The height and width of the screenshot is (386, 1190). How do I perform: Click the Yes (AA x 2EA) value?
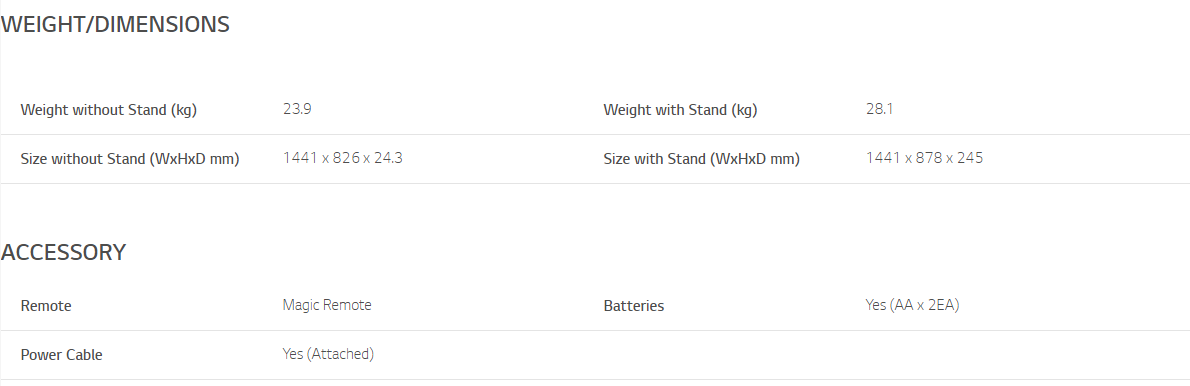click(x=912, y=305)
